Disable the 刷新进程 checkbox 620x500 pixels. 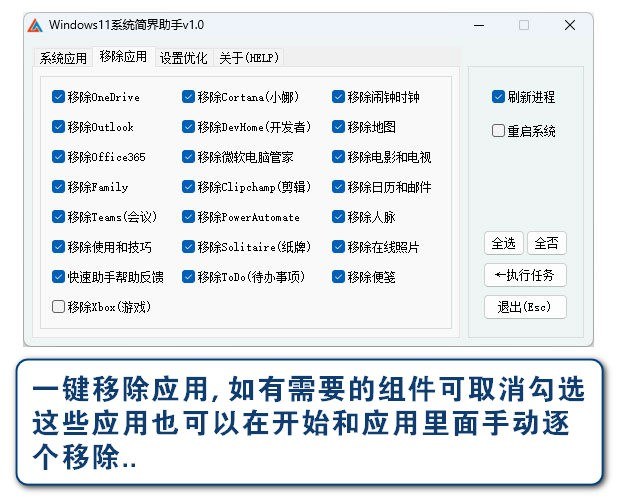pyautogui.click(x=498, y=97)
